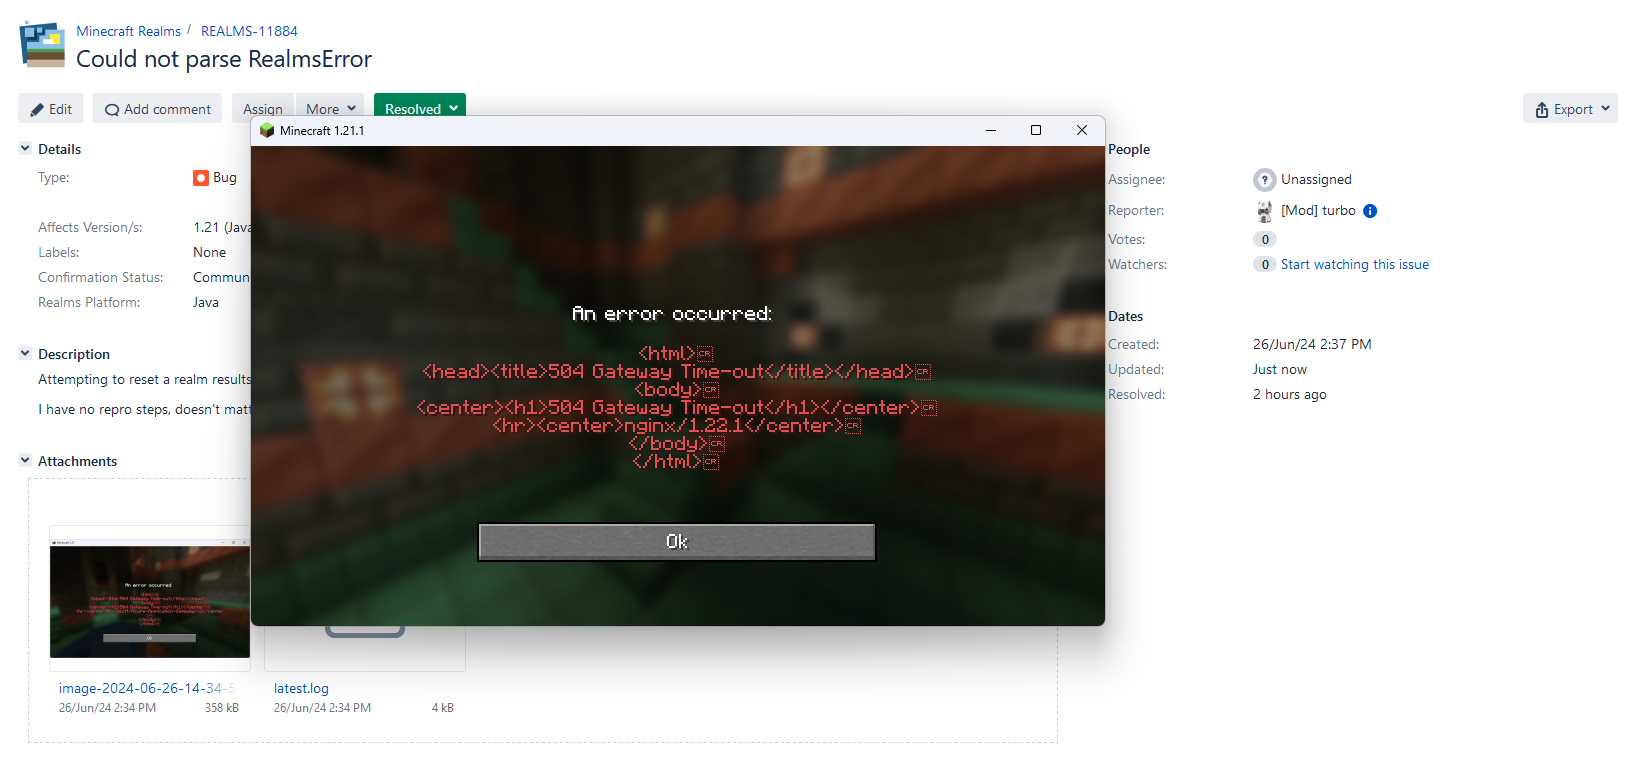Open the latest.log attachment link
1637x768 pixels.
301,689
